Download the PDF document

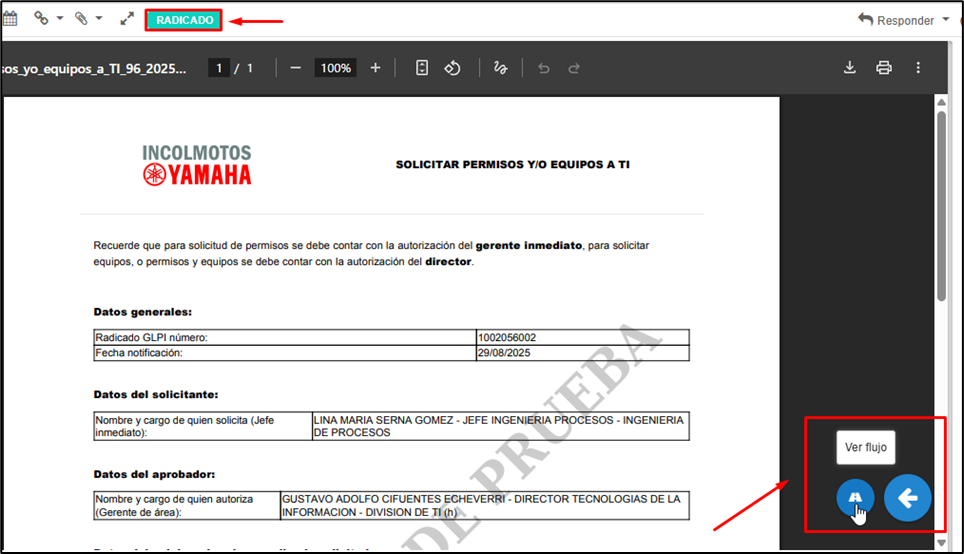pyautogui.click(x=850, y=68)
